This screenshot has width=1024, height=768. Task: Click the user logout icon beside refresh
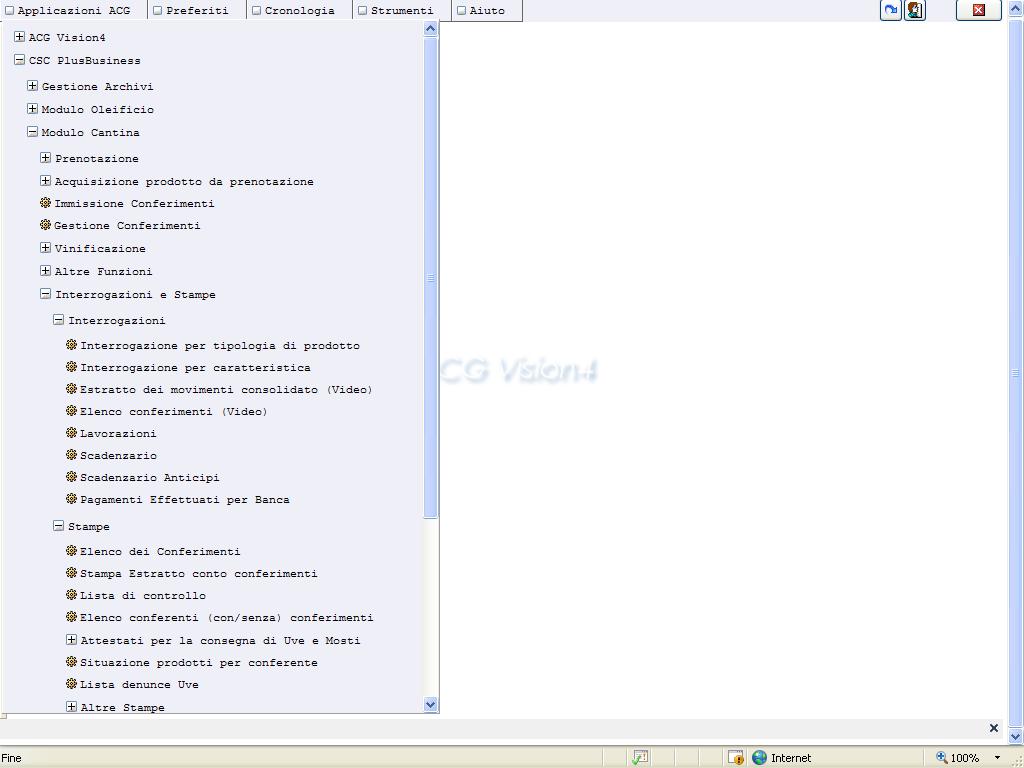915,10
